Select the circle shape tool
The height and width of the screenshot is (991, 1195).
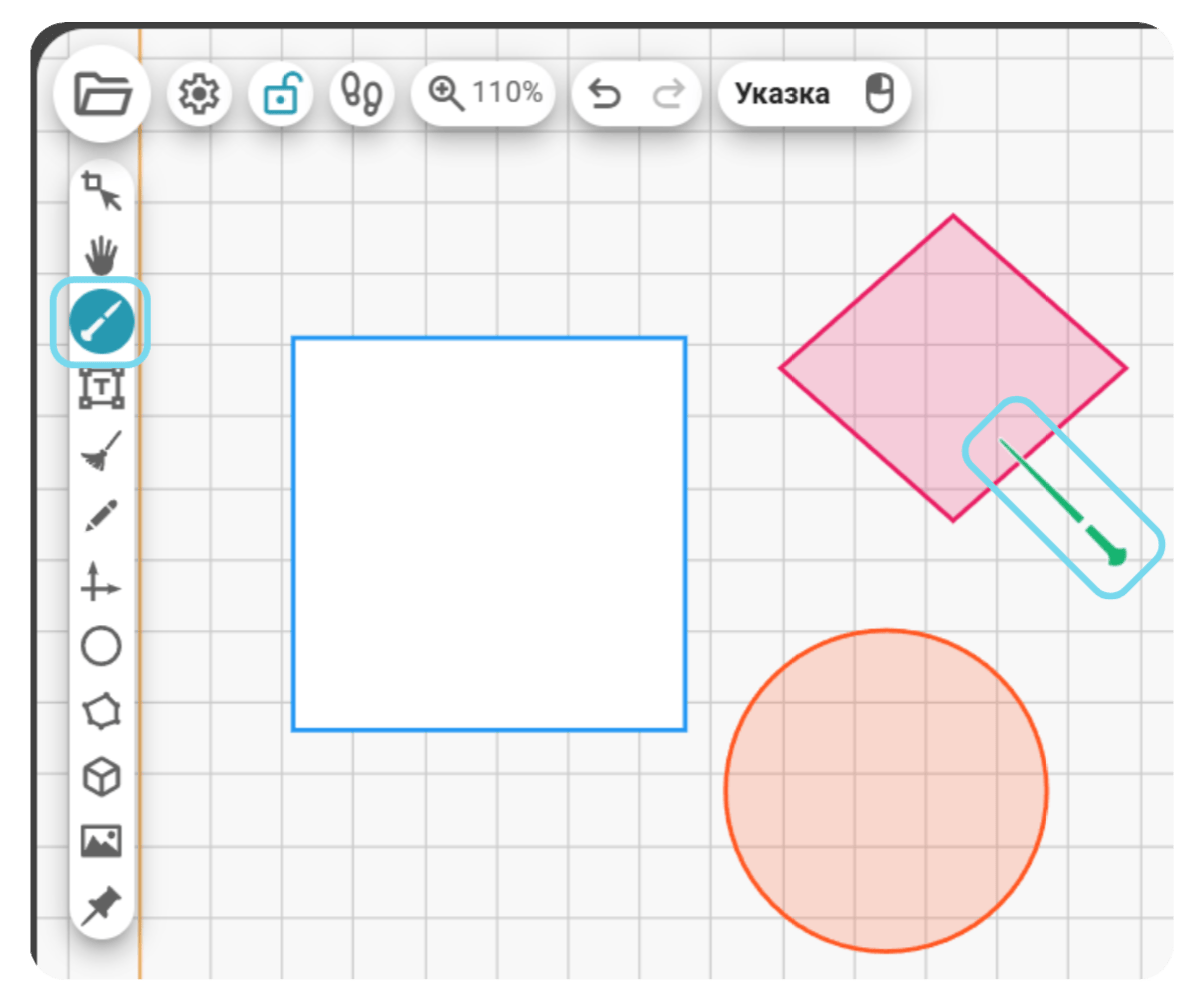tap(101, 646)
